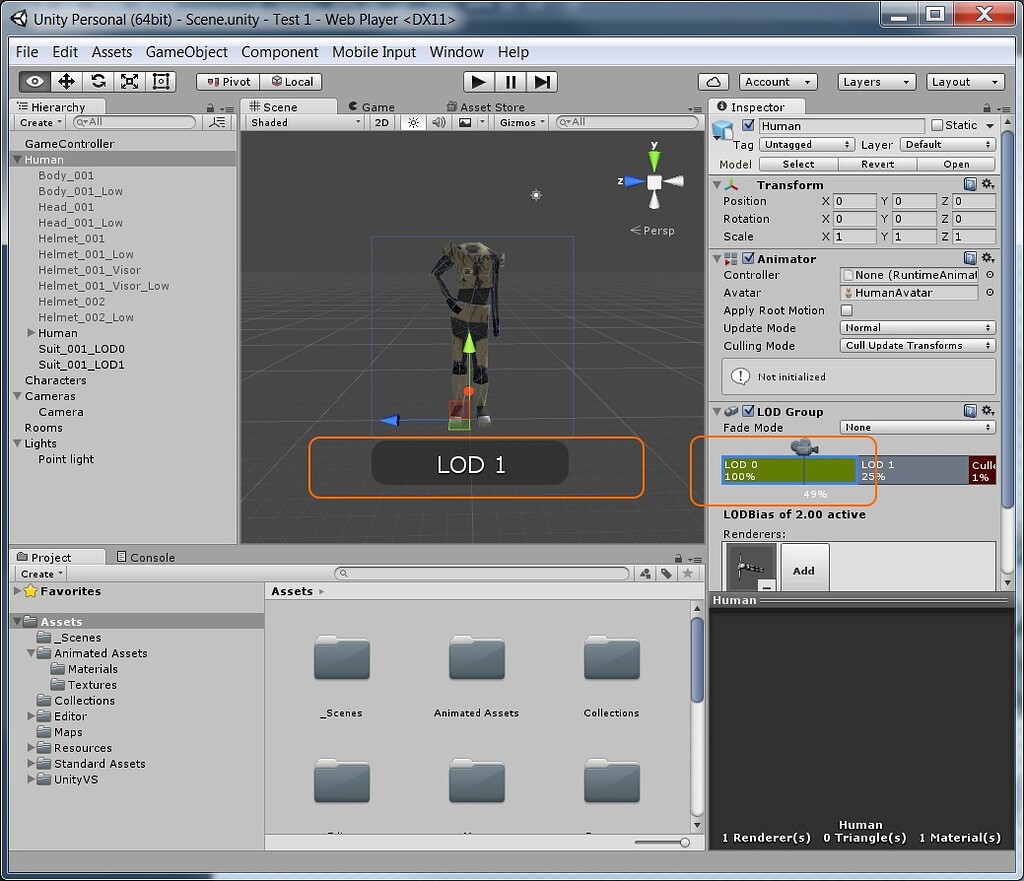Toggle scene audio speaker icon
This screenshot has width=1024, height=881.
pyautogui.click(x=437, y=122)
